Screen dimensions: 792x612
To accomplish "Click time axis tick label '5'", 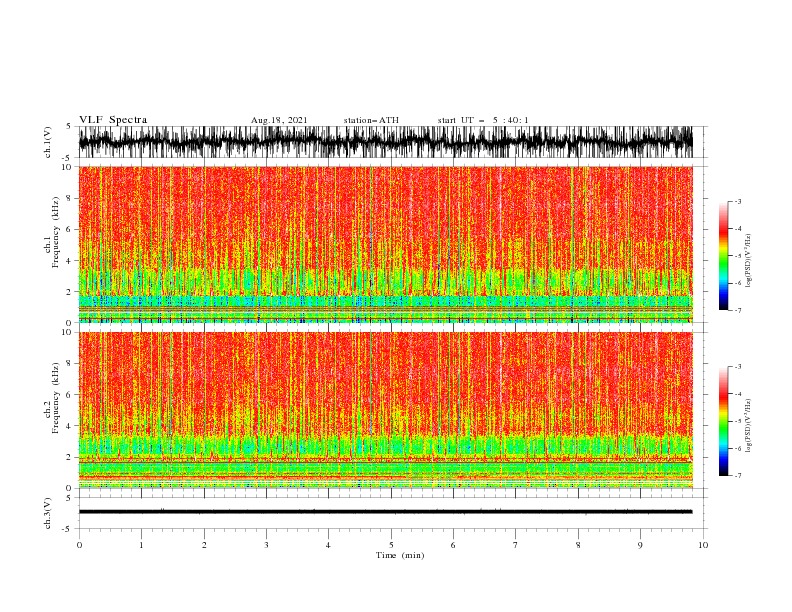I will click(391, 545).
